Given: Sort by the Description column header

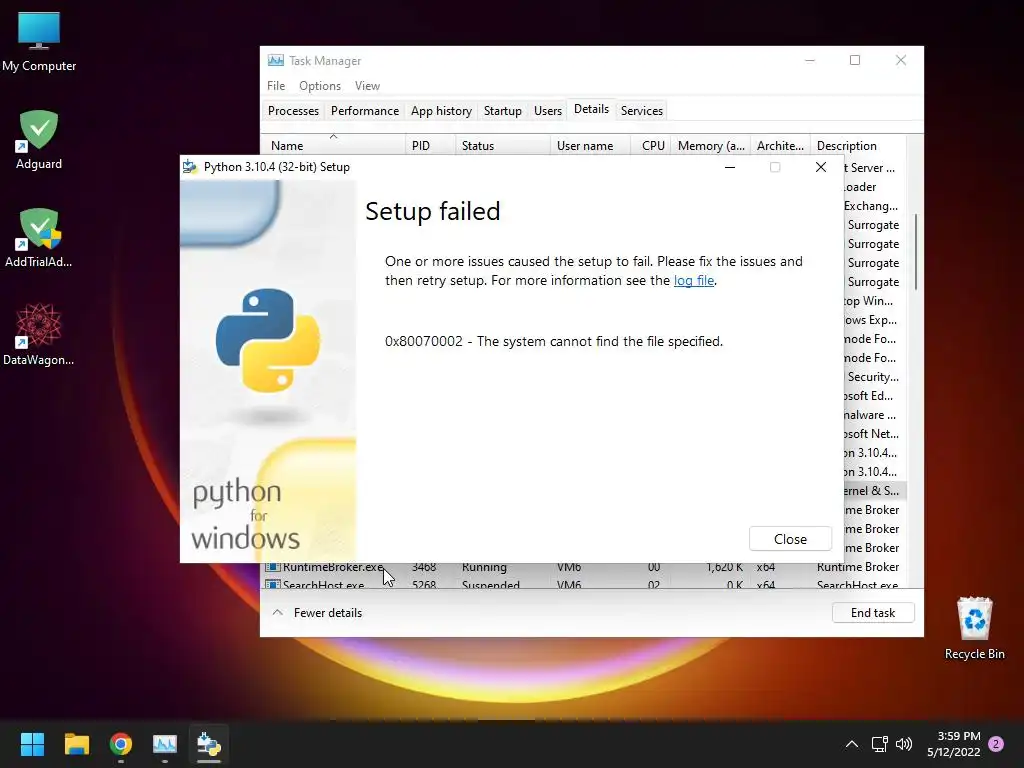Looking at the screenshot, I should 857,145.
